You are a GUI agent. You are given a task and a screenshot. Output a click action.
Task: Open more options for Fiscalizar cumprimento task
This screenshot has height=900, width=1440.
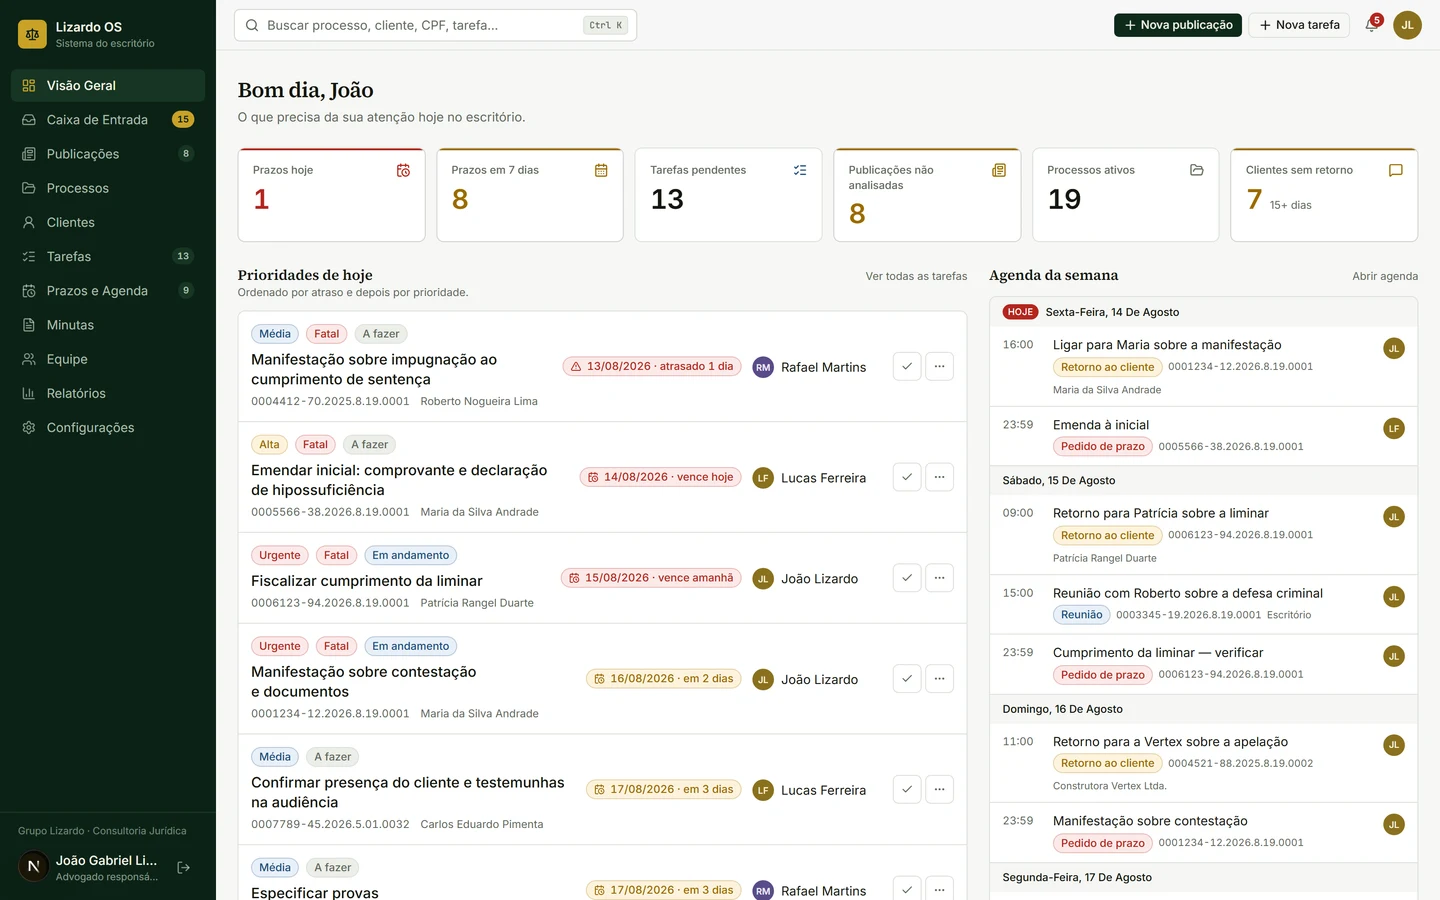[x=939, y=577]
